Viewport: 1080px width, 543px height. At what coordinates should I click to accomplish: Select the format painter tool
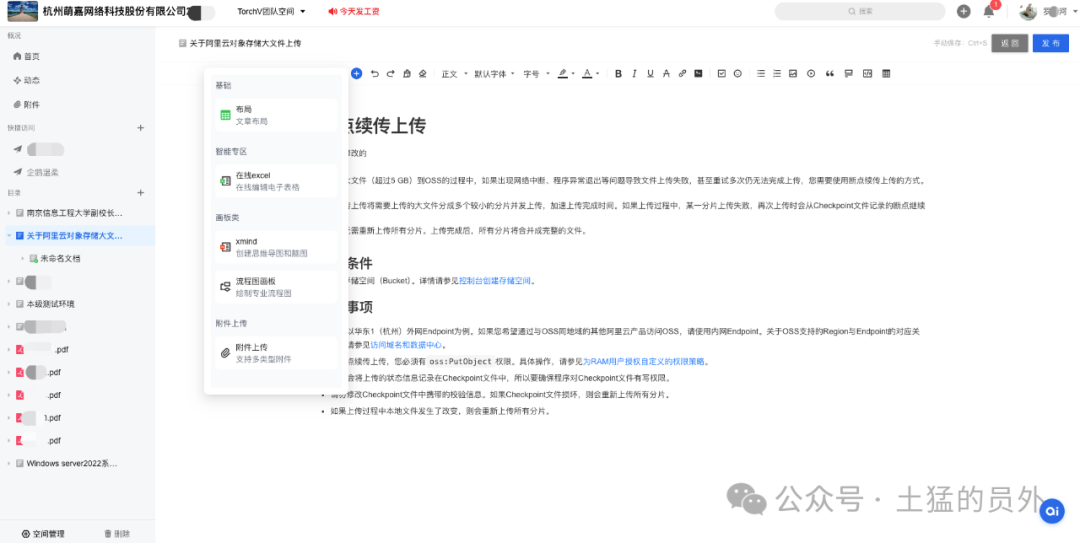click(x=407, y=74)
